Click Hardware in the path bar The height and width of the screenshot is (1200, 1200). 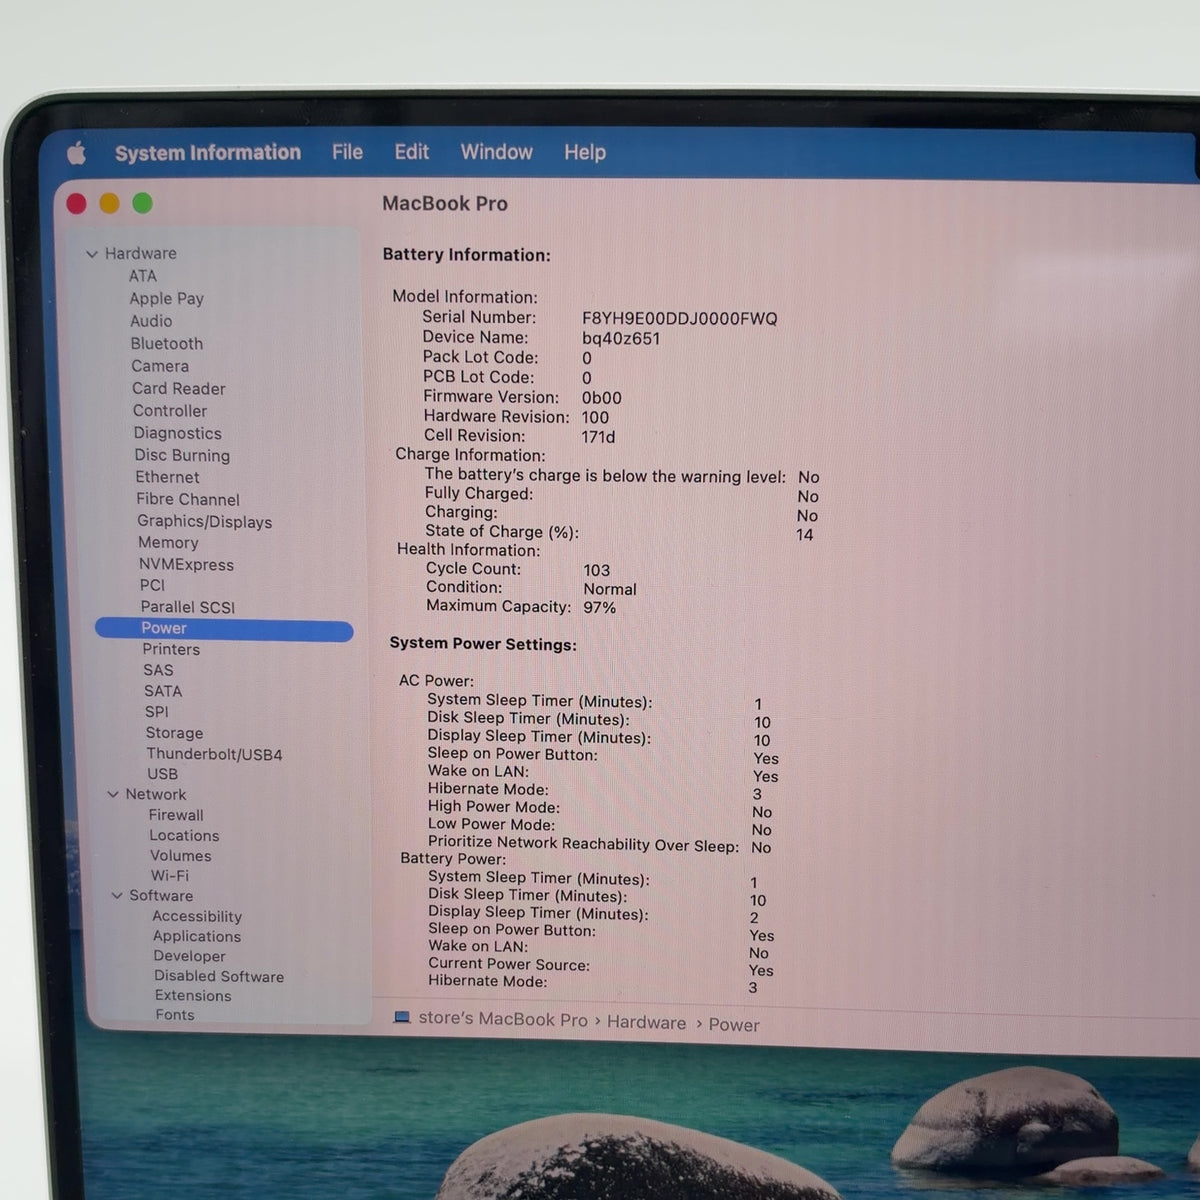pos(646,1022)
